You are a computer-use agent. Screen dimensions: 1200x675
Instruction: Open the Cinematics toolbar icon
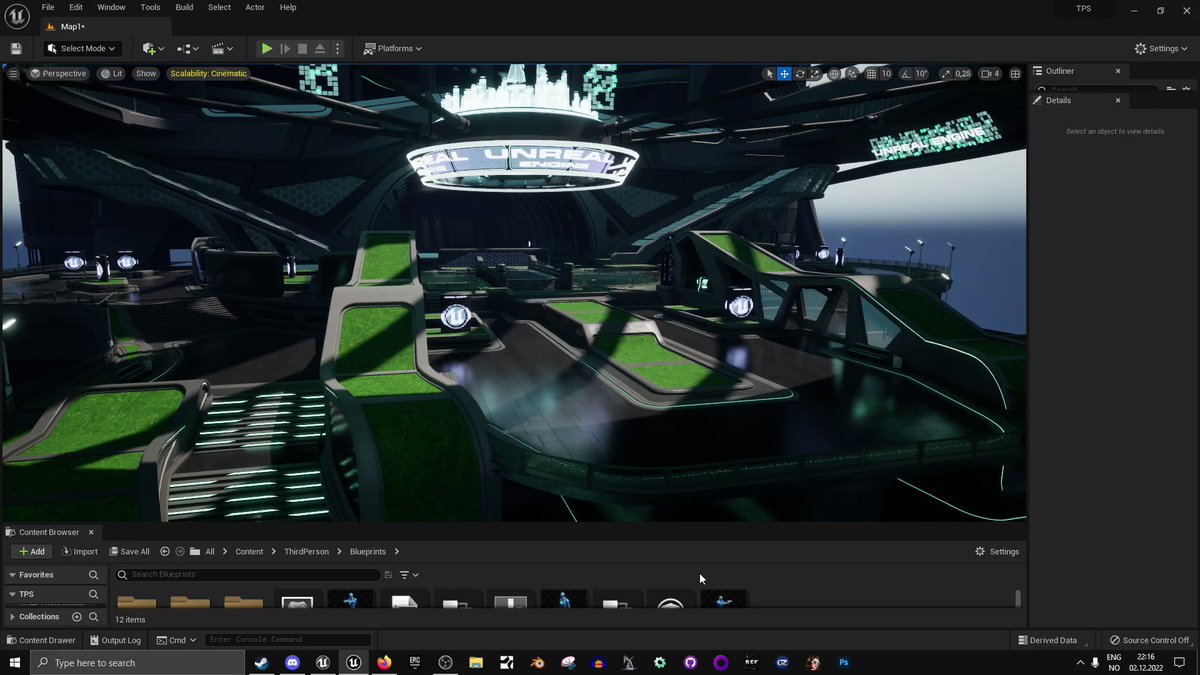click(x=220, y=48)
